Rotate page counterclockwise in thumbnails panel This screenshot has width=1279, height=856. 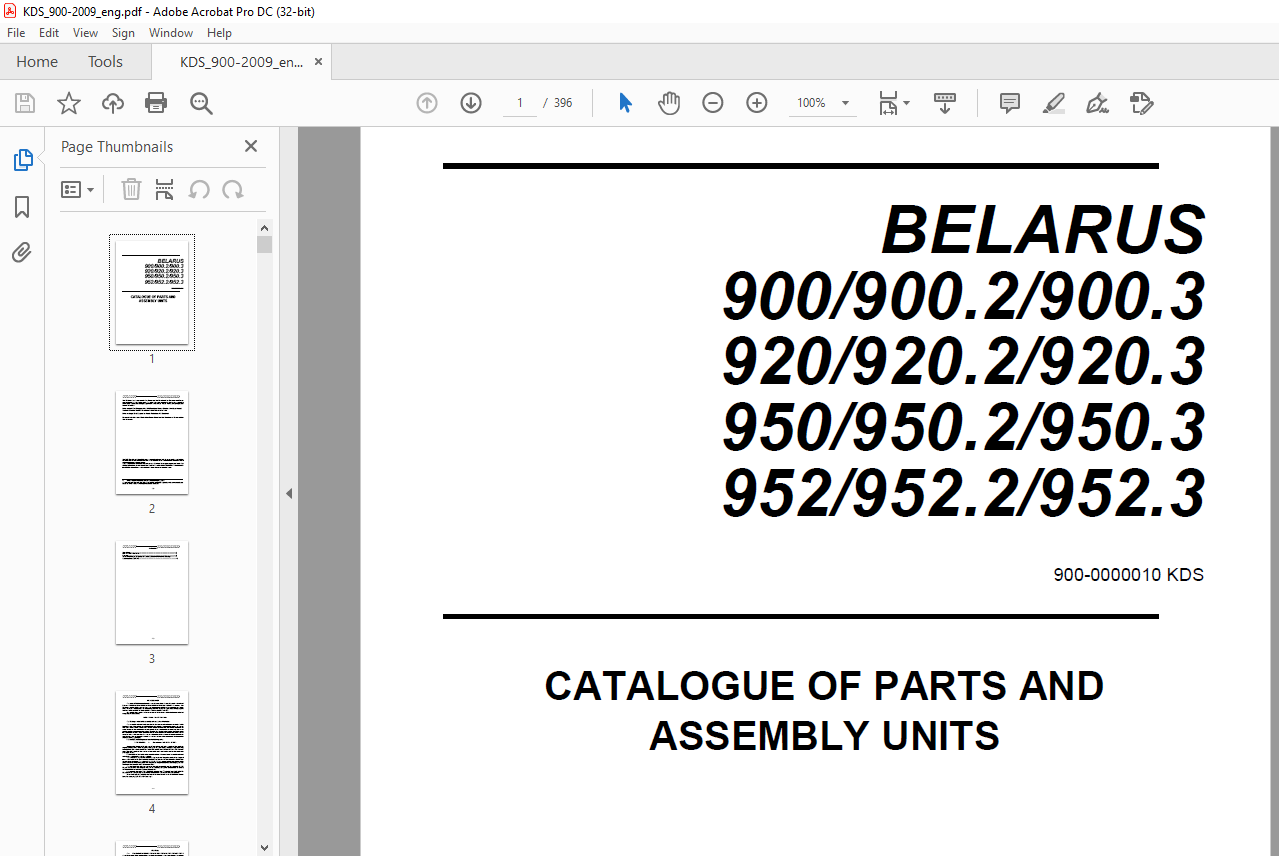pyautogui.click(x=199, y=189)
